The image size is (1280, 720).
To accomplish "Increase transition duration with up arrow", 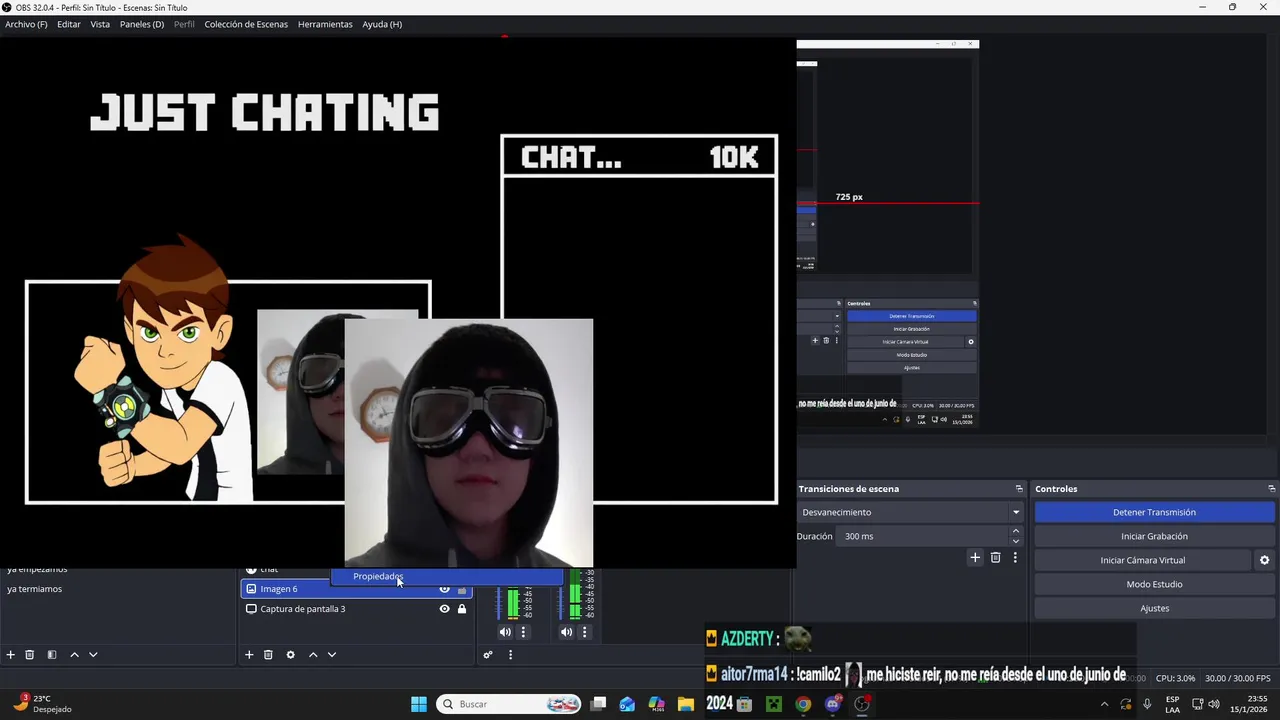I will [x=1016, y=532].
